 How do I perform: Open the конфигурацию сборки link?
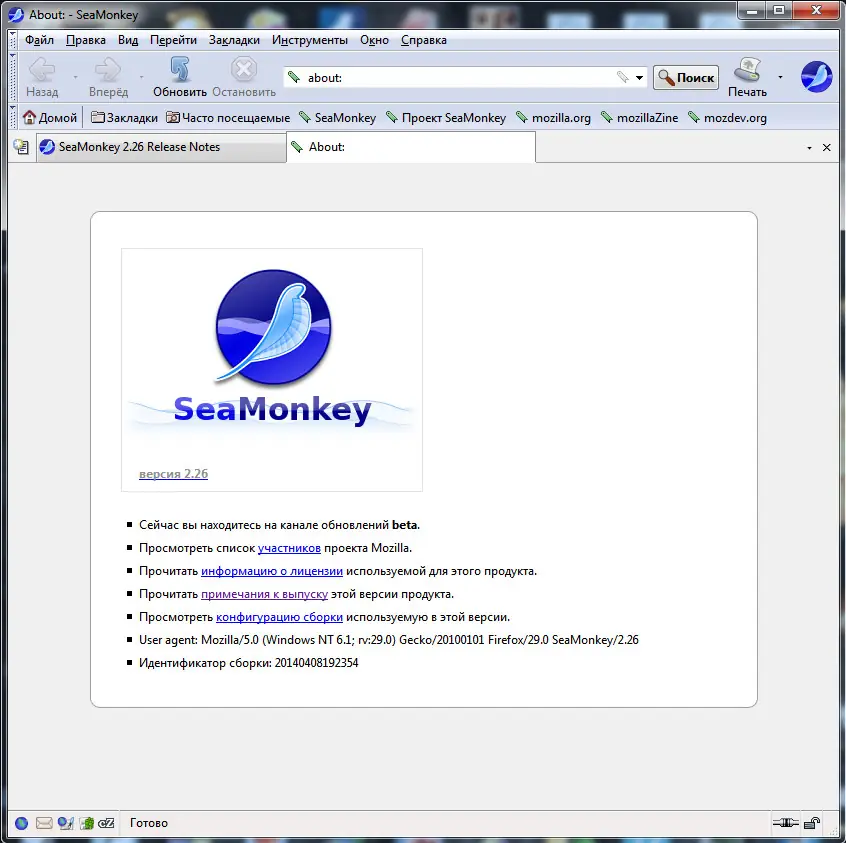click(x=279, y=617)
